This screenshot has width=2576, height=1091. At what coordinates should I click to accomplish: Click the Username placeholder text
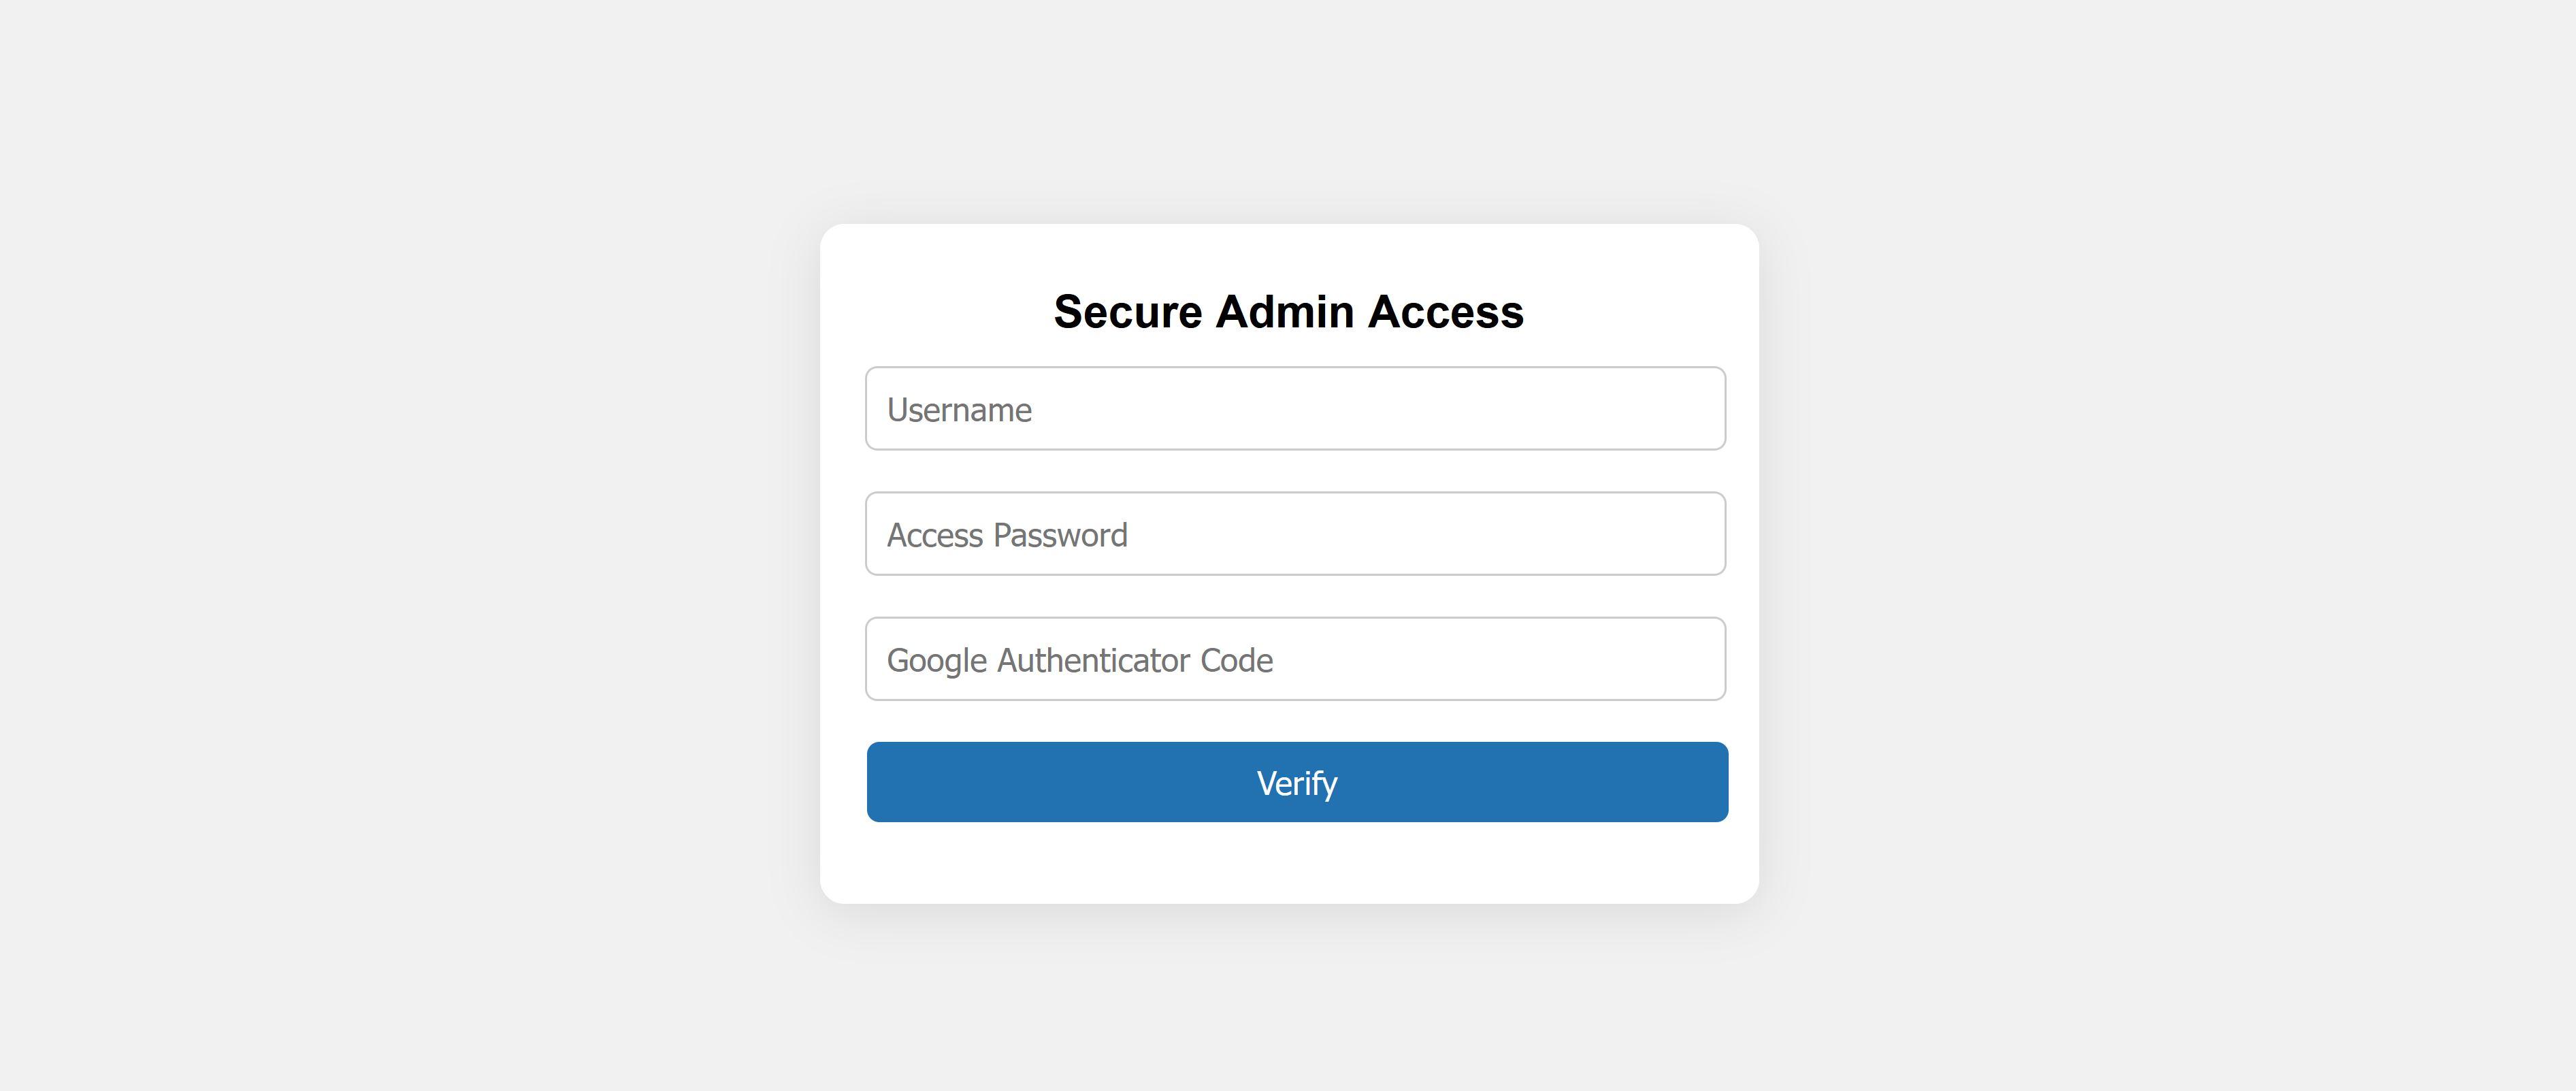point(959,410)
